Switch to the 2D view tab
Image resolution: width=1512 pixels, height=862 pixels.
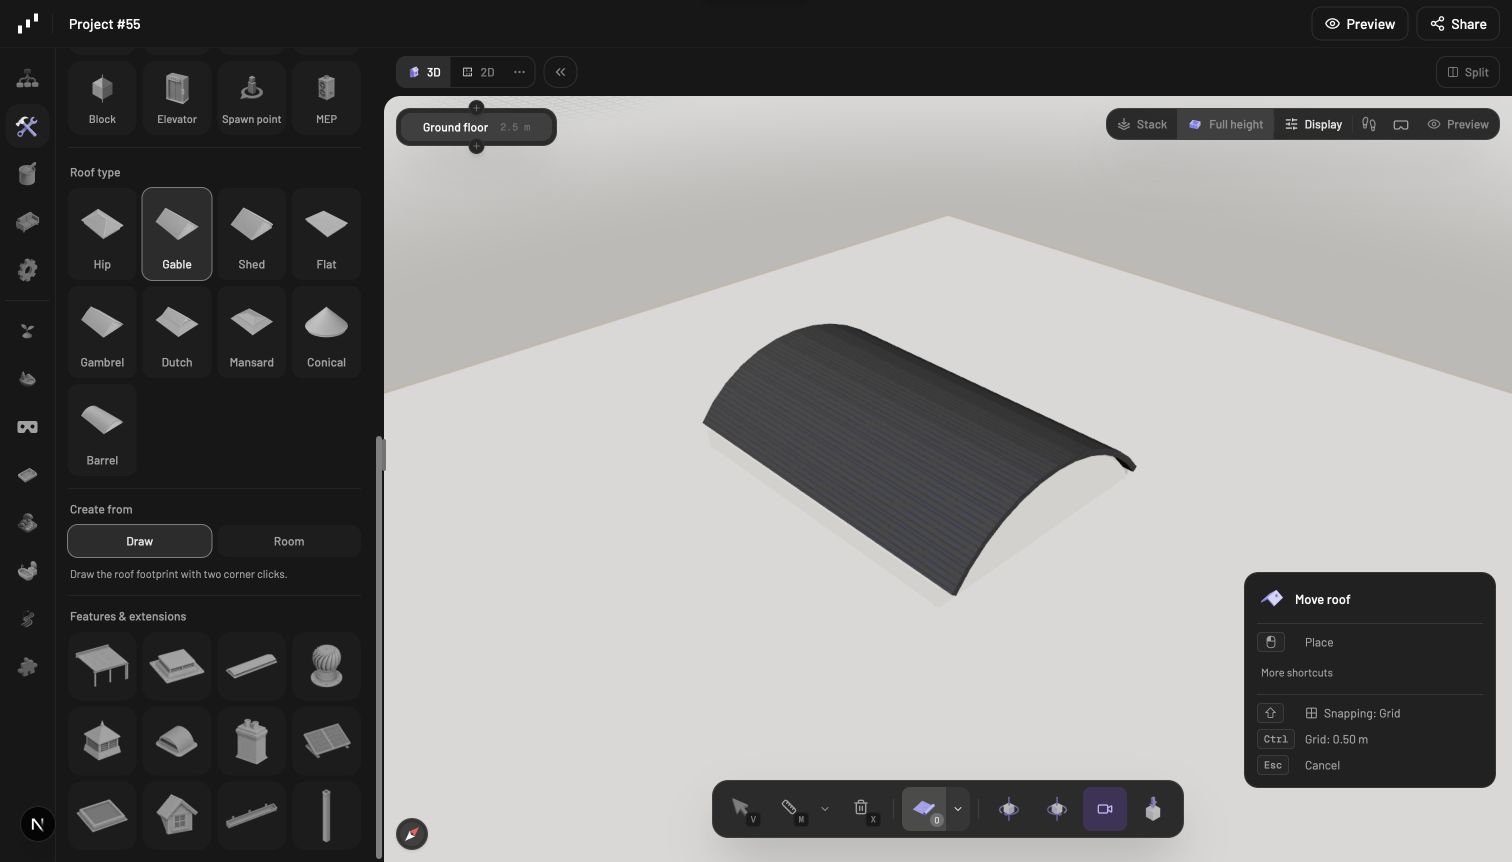(478, 72)
